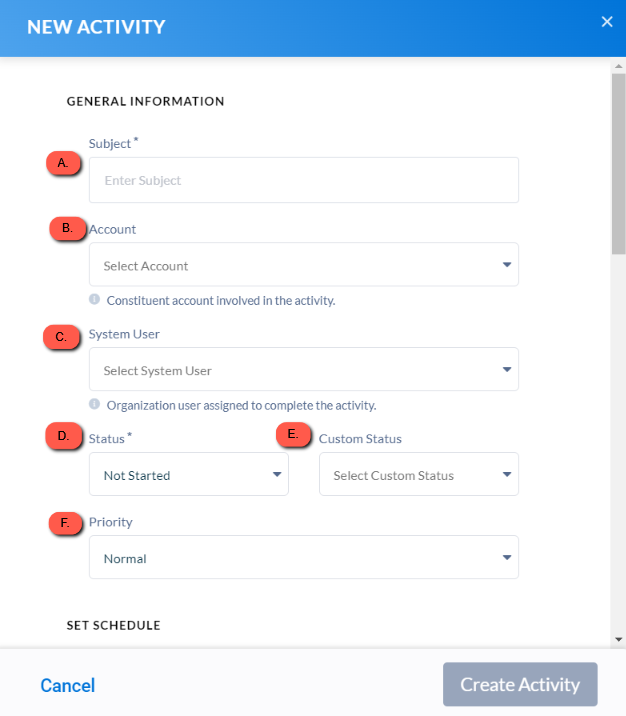Click the red B. marker badge
Image resolution: width=626 pixels, height=716 pixels.
pyautogui.click(x=68, y=228)
